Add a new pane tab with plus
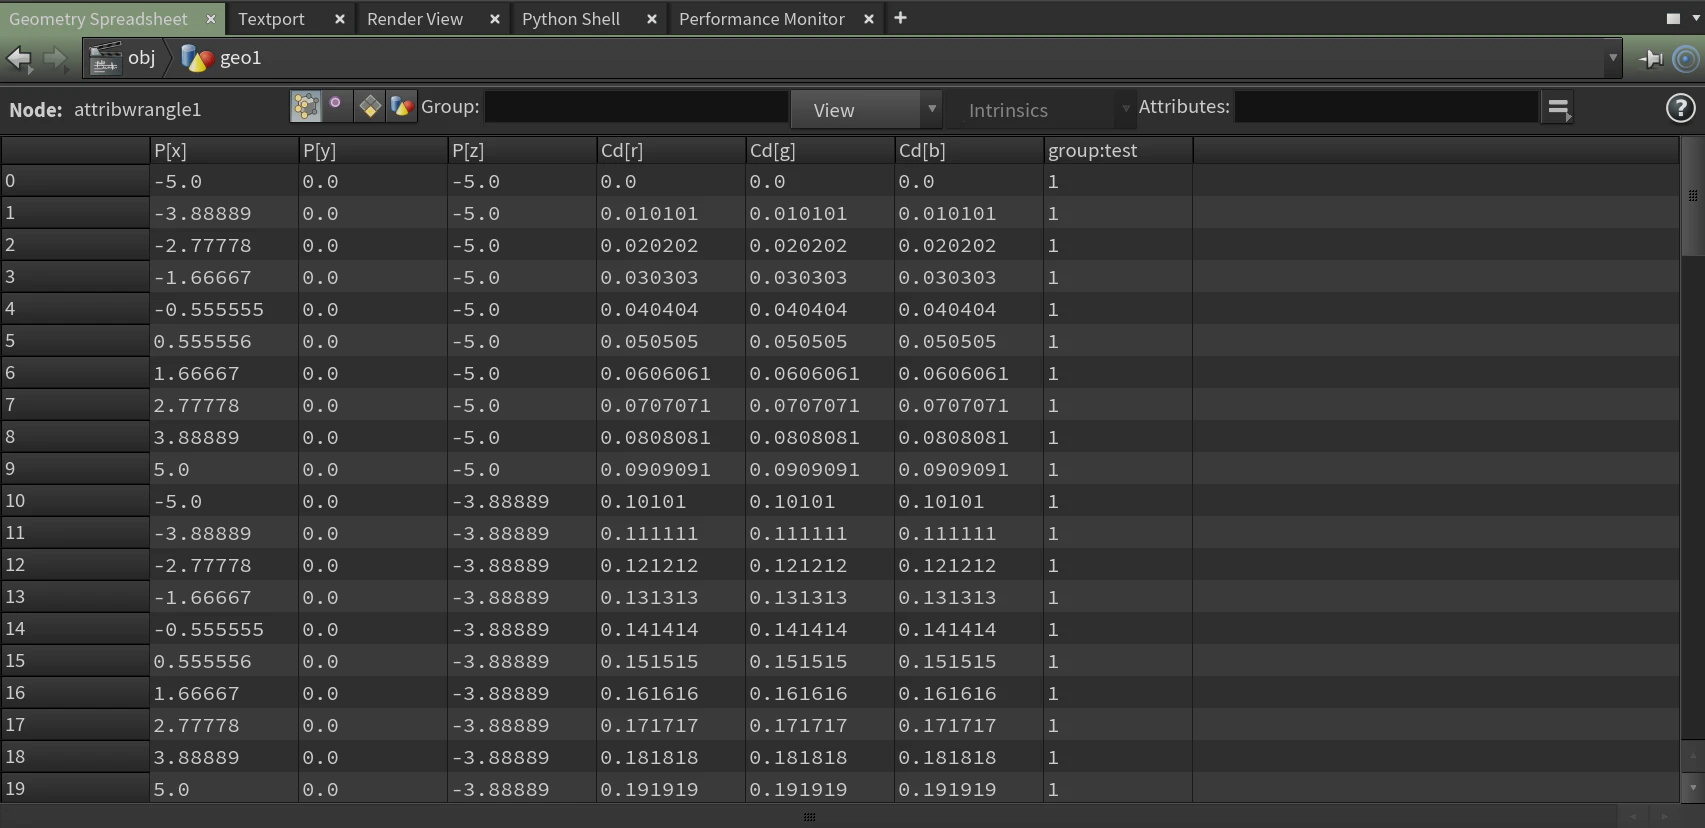 [900, 18]
